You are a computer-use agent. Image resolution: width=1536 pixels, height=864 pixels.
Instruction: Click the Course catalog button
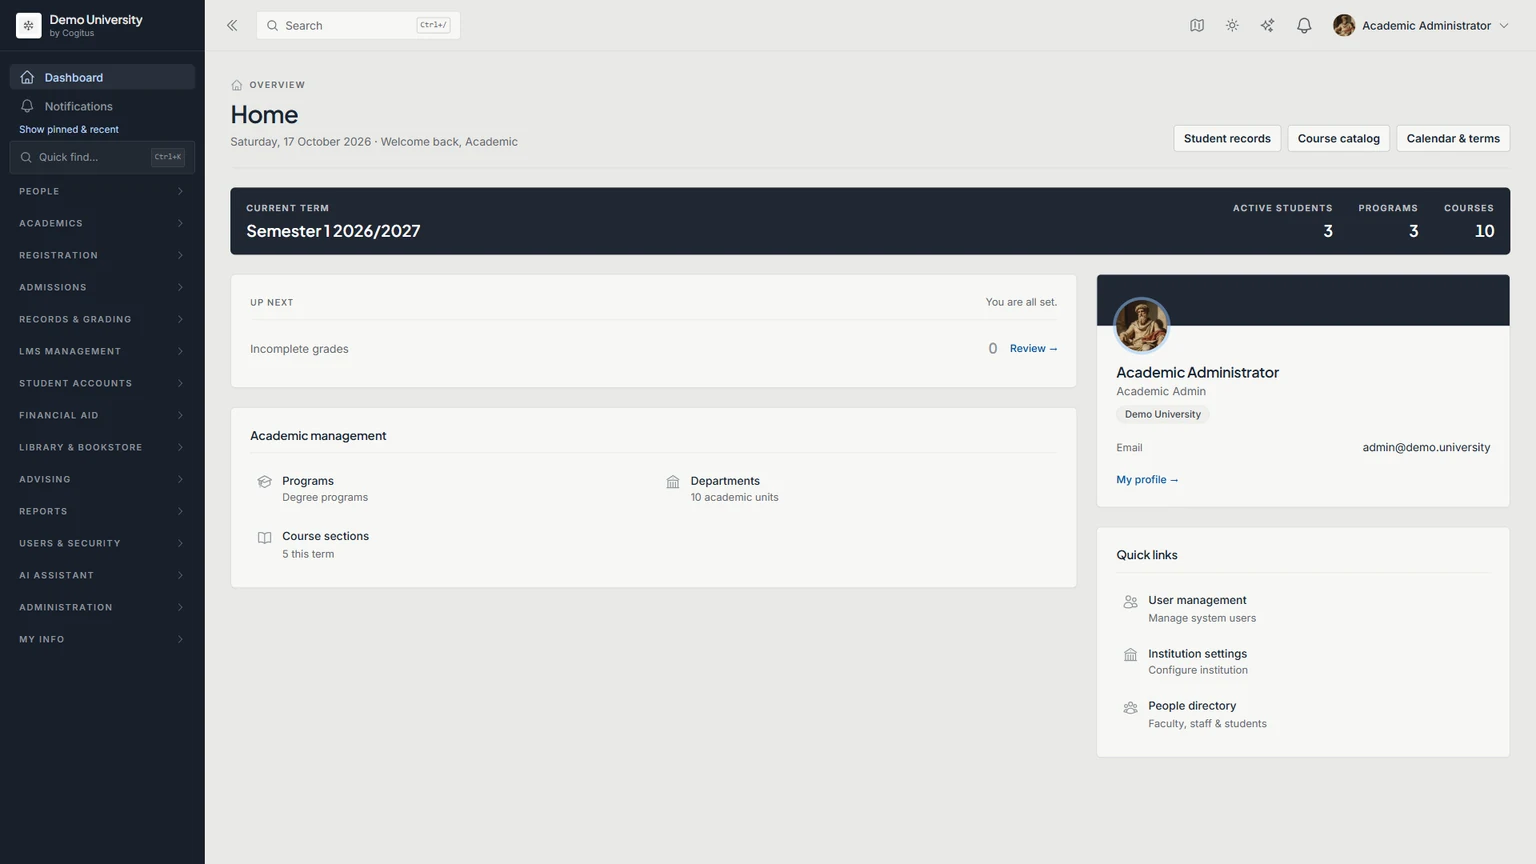(x=1338, y=138)
